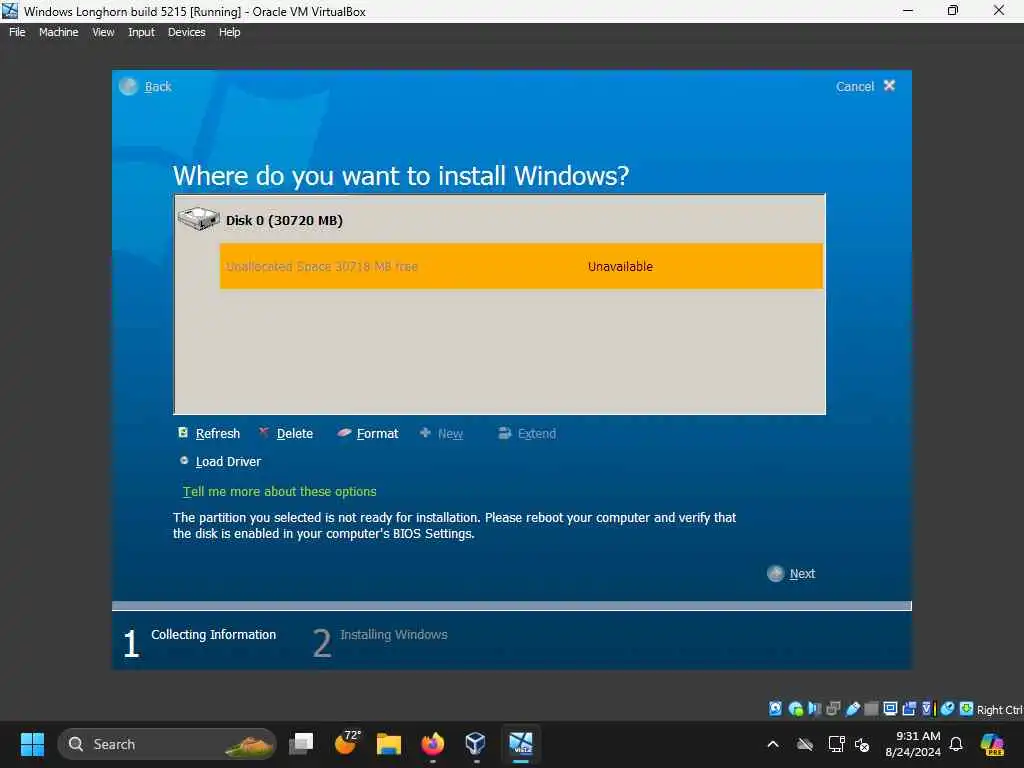This screenshot has height=768, width=1024.
Task: Open the File menu
Action: (17, 32)
